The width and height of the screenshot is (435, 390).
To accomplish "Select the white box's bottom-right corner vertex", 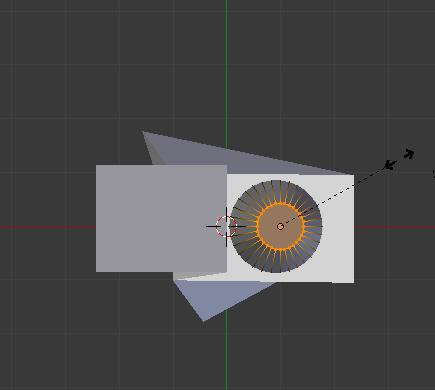I will click(354, 283).
